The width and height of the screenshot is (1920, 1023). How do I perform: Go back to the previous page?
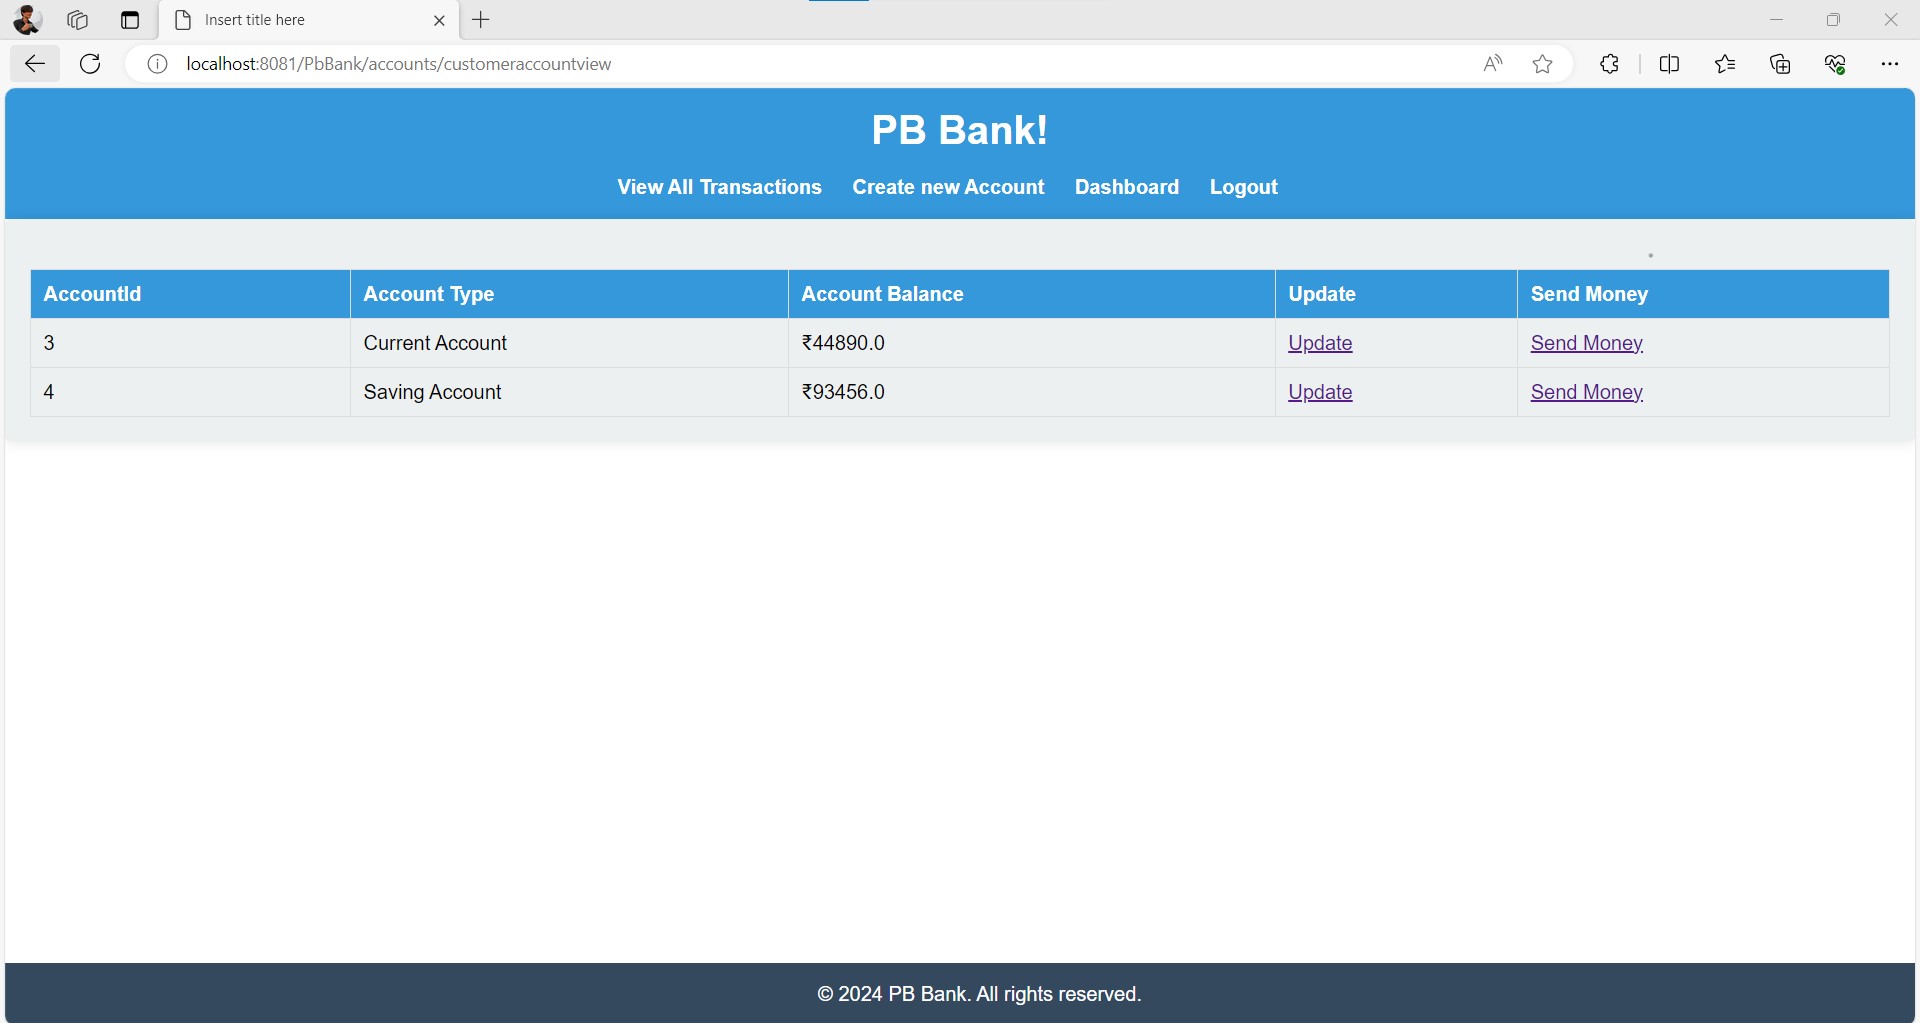tap(35, 64)
